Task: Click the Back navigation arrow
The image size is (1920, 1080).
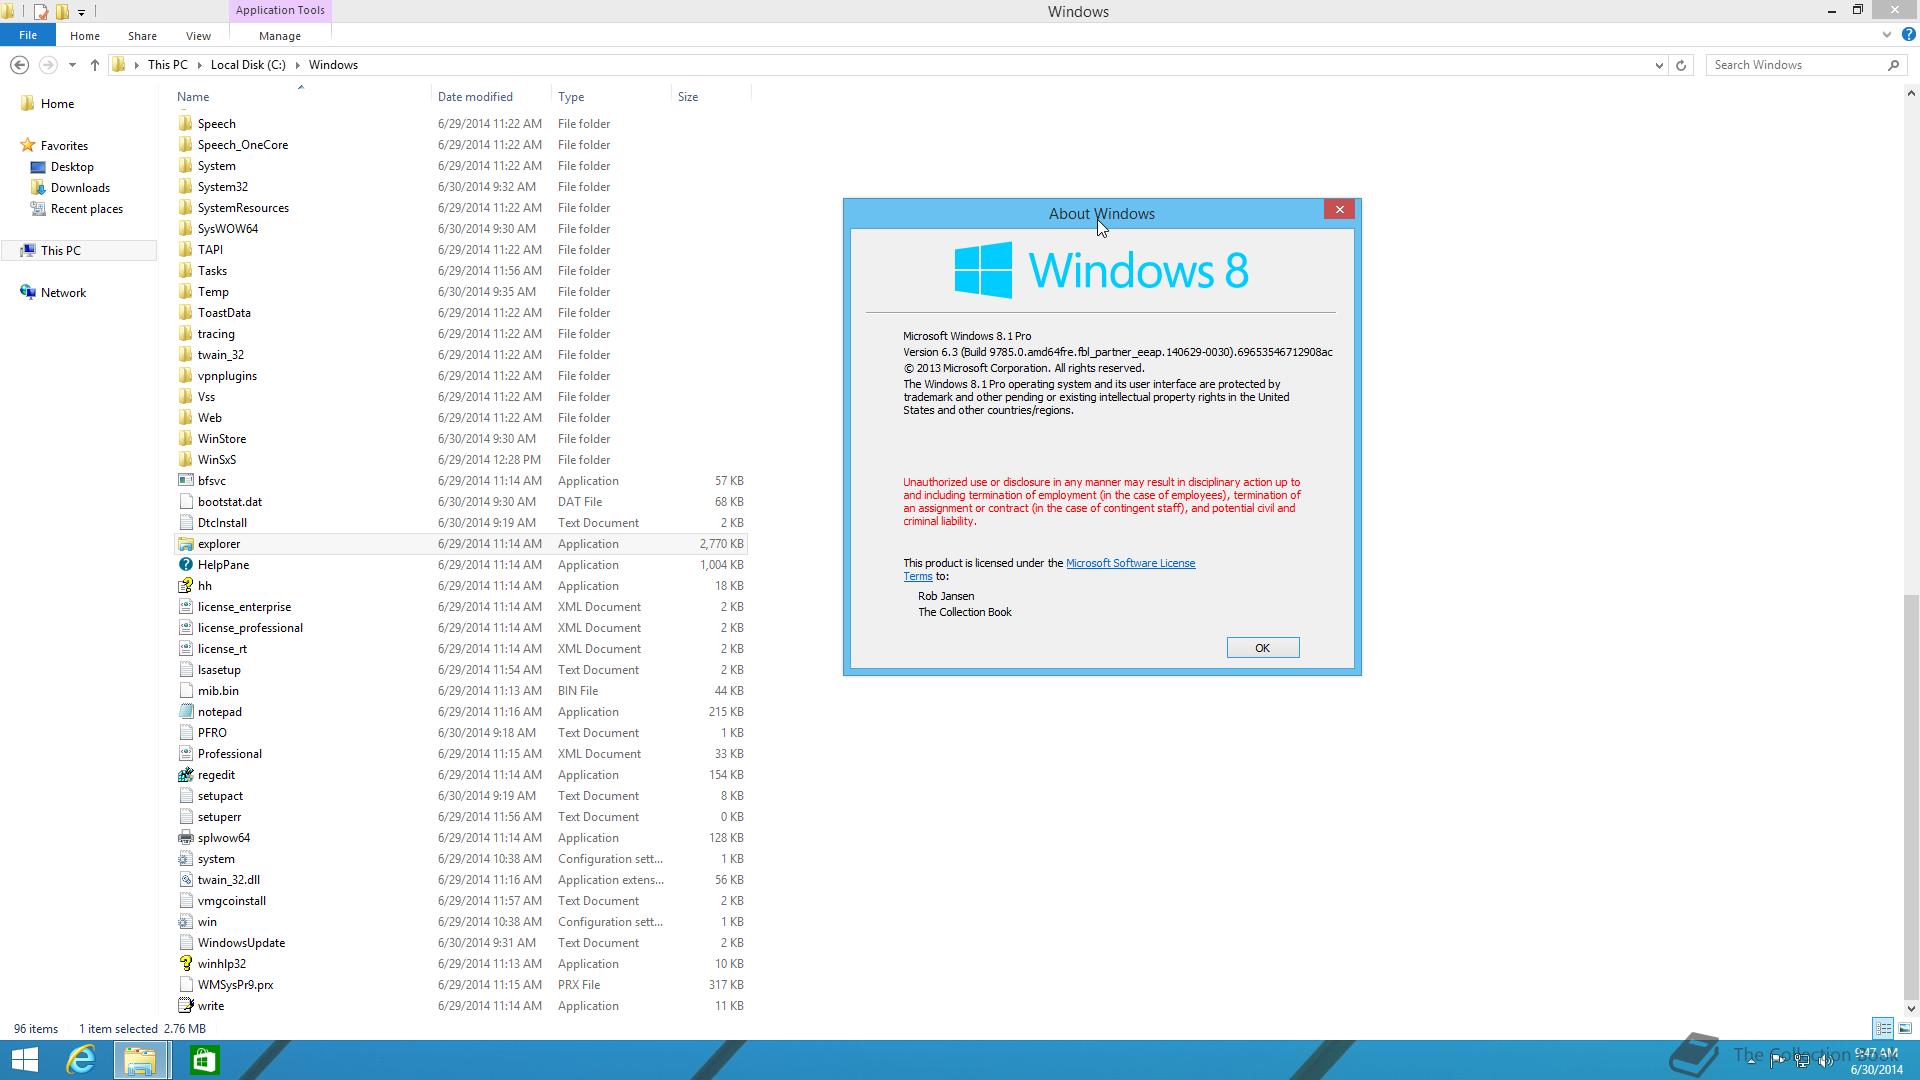Action: (x=19, y=65)
